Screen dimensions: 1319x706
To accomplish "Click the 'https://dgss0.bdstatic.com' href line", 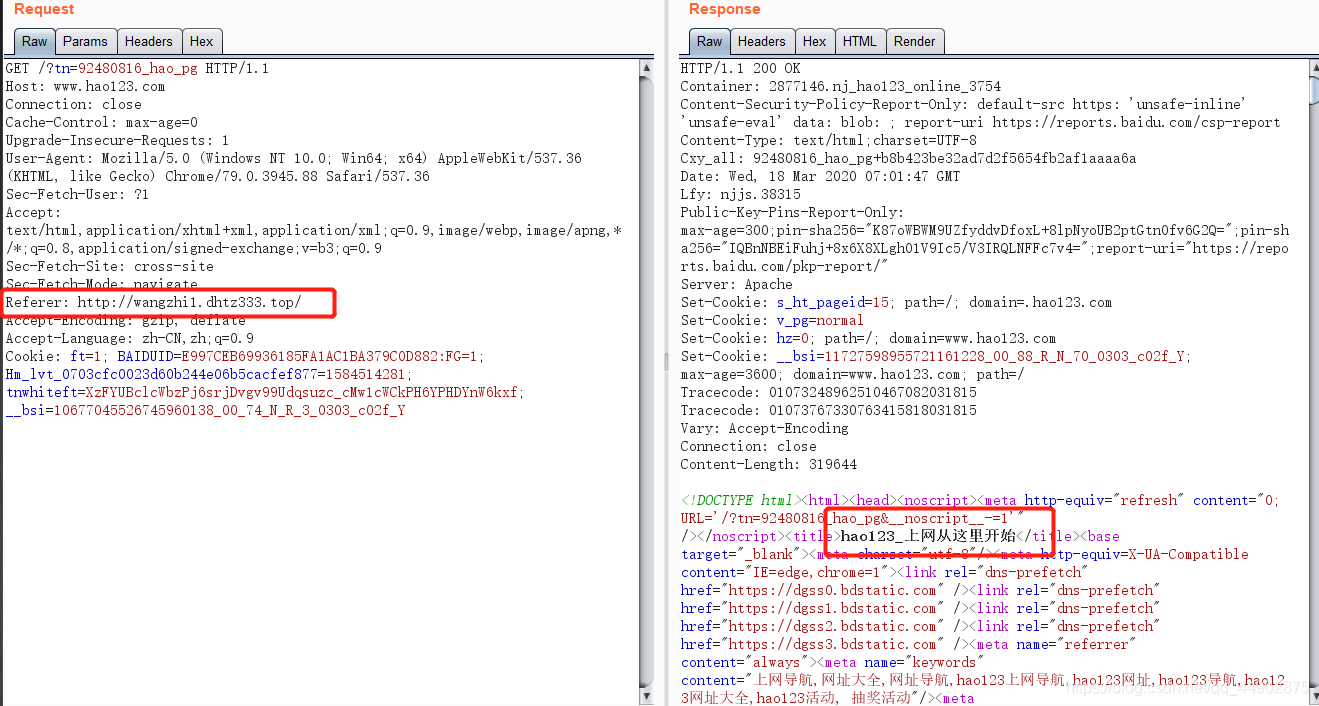I will coord(918,590).
